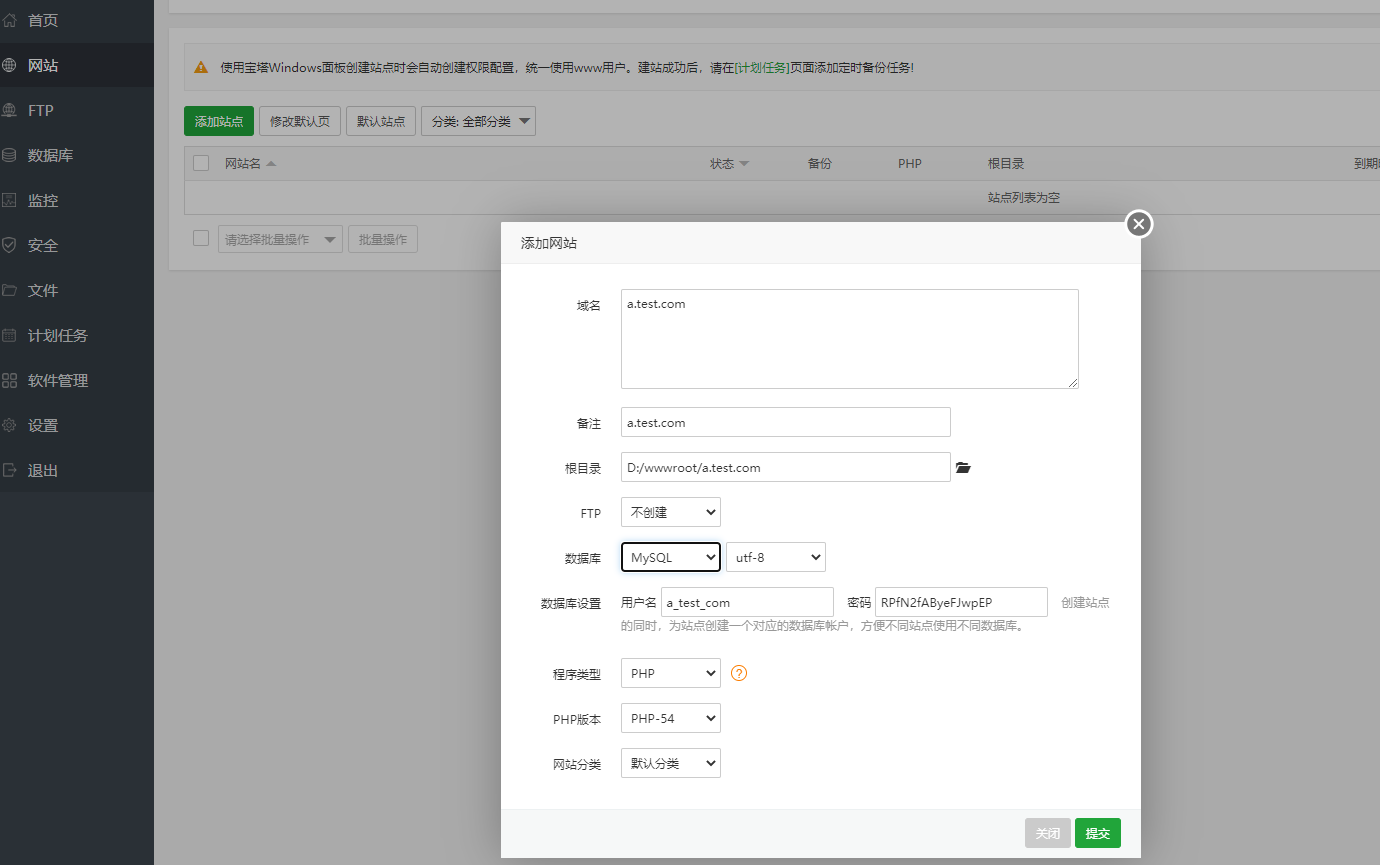The height and width of the screenshot is (865, 1380).
Task: Click the logout icon beside 退出
Action: (9, 470)
